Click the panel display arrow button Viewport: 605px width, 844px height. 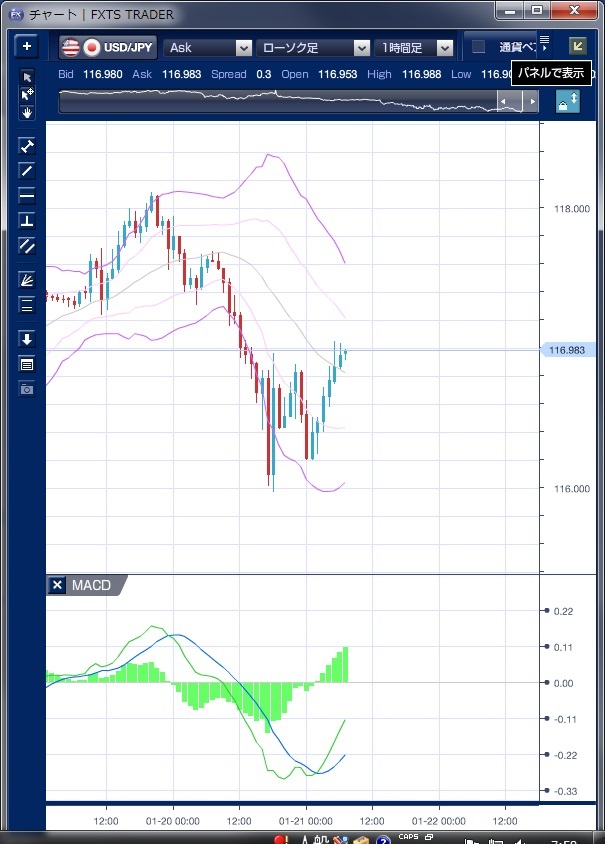(577, 46)
